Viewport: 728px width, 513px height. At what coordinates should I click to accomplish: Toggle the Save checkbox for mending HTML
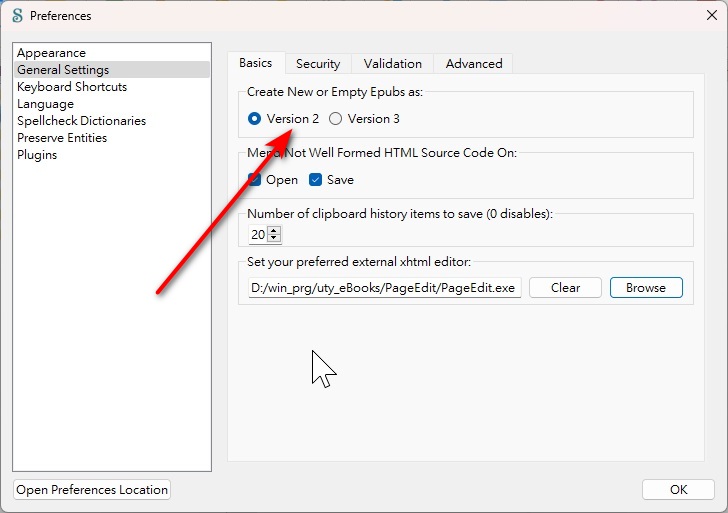pyautogui.click(x=316, y=180)
